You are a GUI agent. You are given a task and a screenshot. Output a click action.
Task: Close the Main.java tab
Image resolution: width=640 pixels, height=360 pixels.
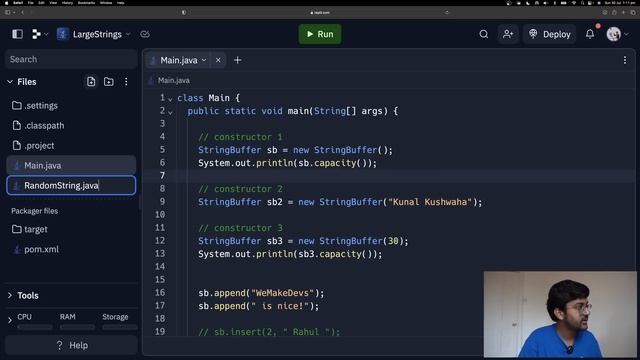point(218,60)
